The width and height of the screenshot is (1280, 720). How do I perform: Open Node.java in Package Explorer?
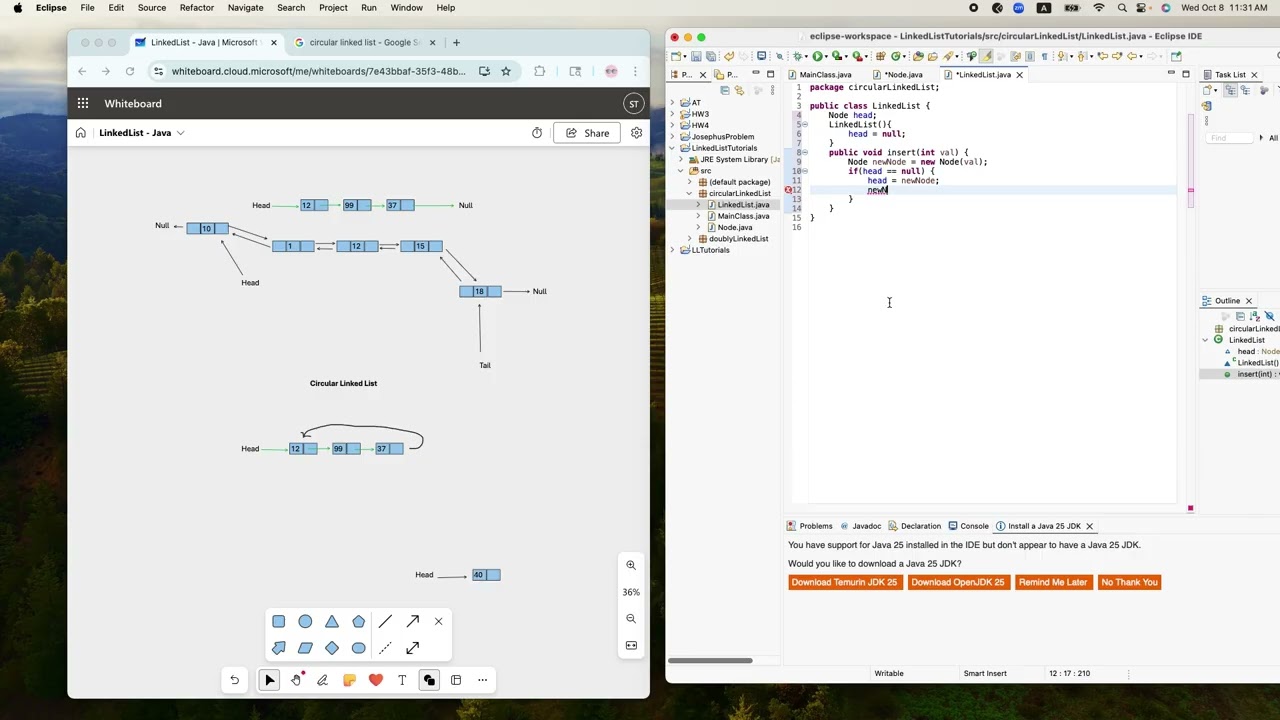click(x=734, y=228)
